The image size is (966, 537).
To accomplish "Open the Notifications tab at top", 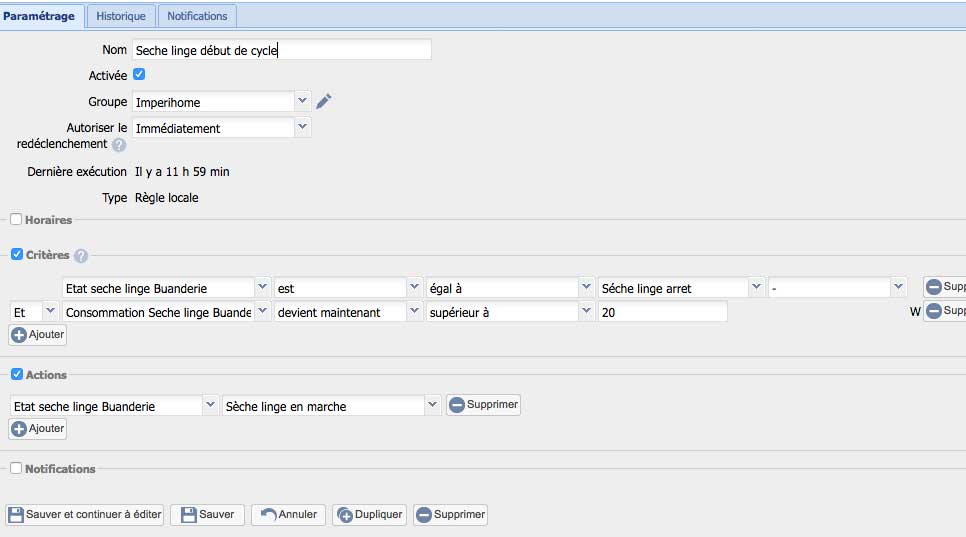I will point(197,16).
